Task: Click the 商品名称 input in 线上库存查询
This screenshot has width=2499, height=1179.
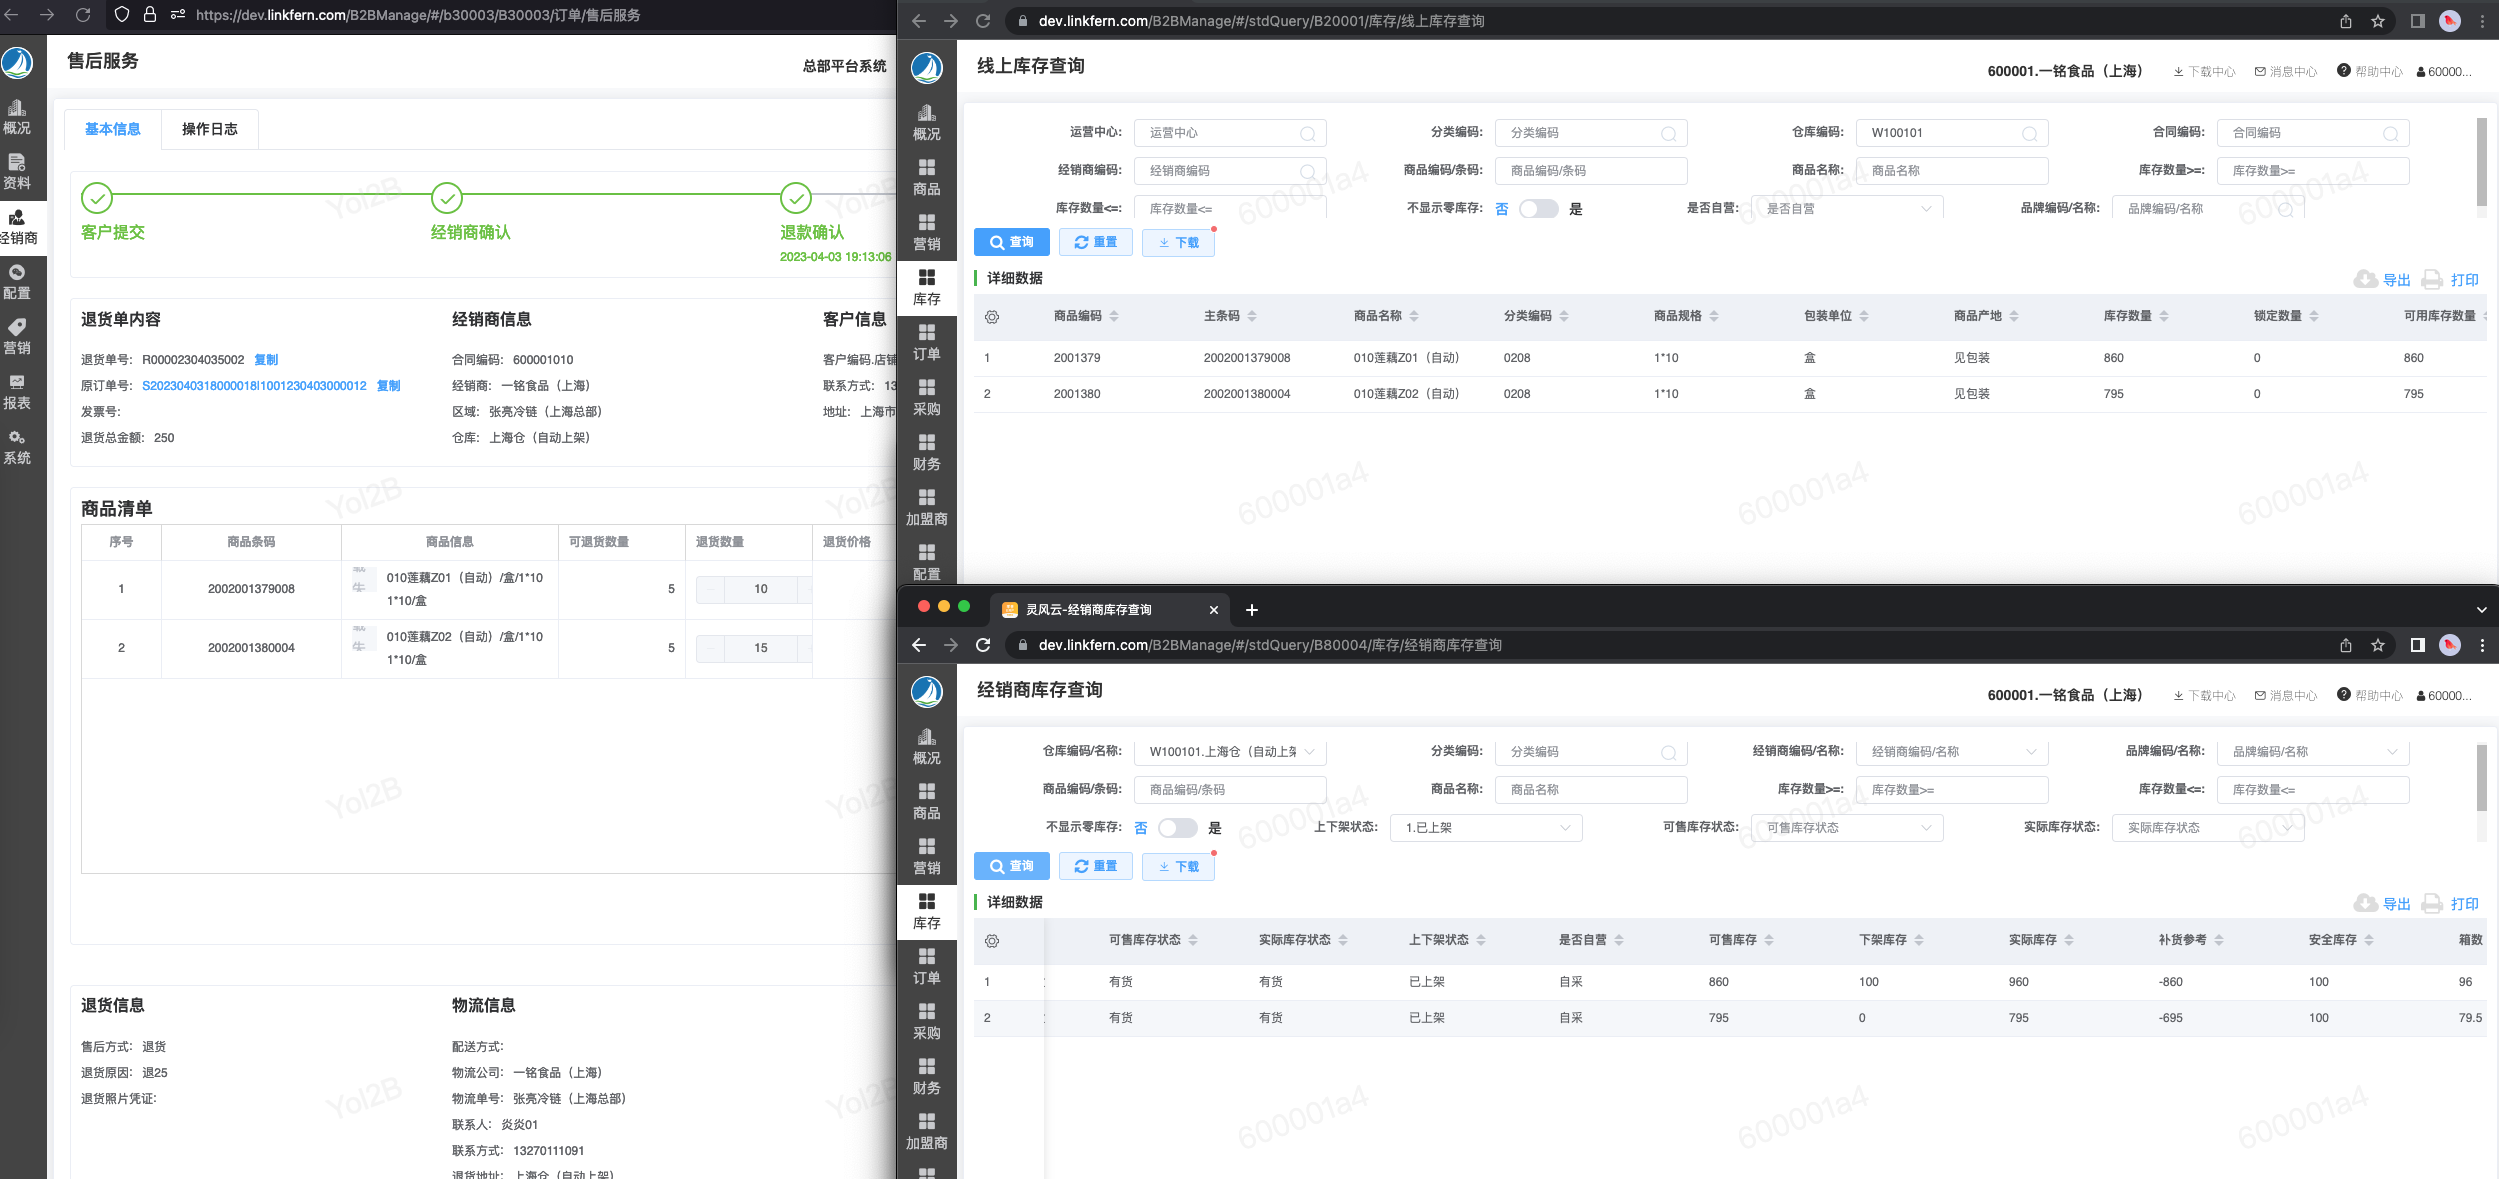Action: click(1950, 171)
